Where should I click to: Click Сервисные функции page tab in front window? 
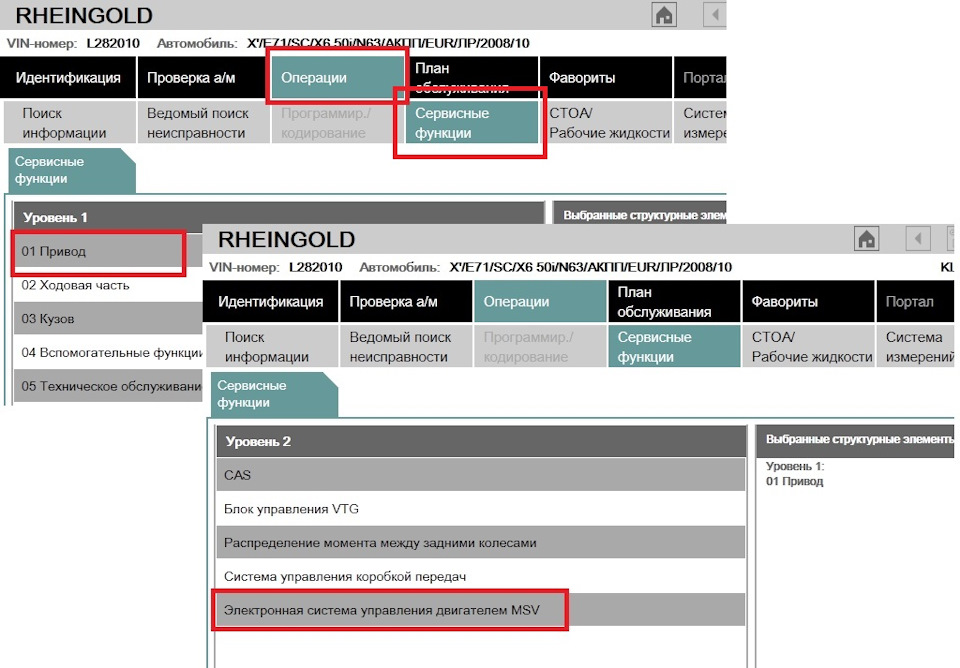(x=274, y=394)
